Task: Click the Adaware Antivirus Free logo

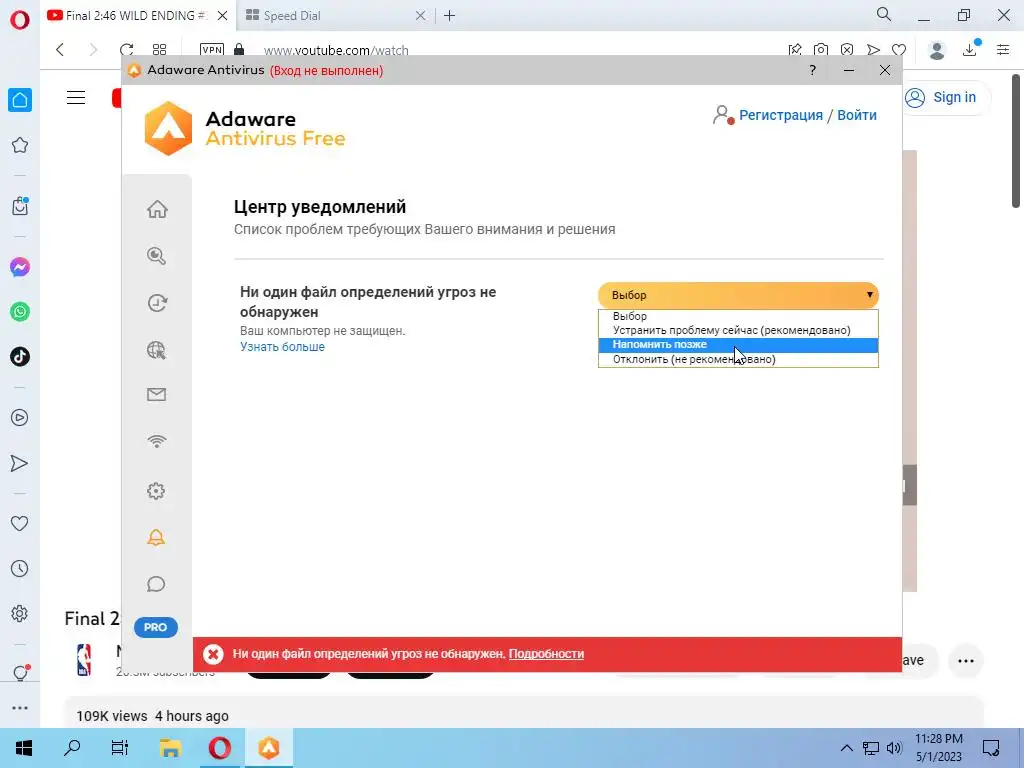Action: click(244, 129)
